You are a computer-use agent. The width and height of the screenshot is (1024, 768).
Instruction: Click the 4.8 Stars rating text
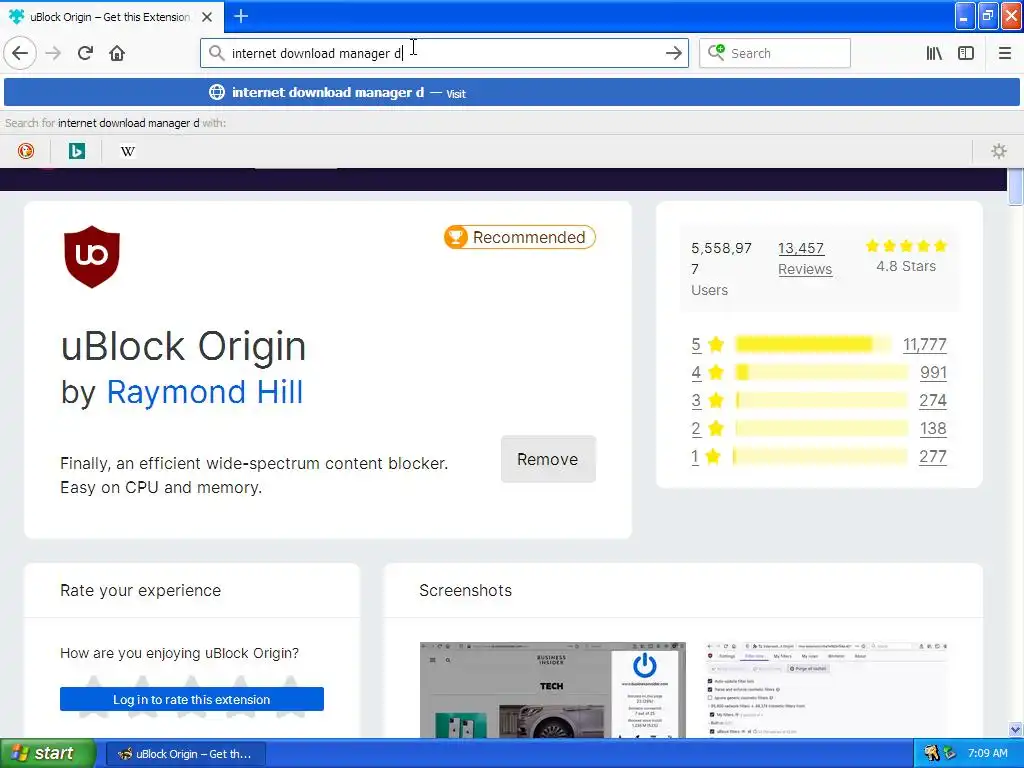click(906, 266)
